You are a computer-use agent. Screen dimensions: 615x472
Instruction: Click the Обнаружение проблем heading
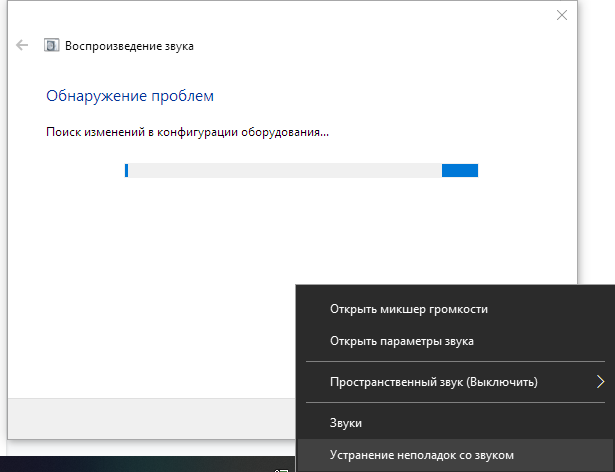pos(130,96)
